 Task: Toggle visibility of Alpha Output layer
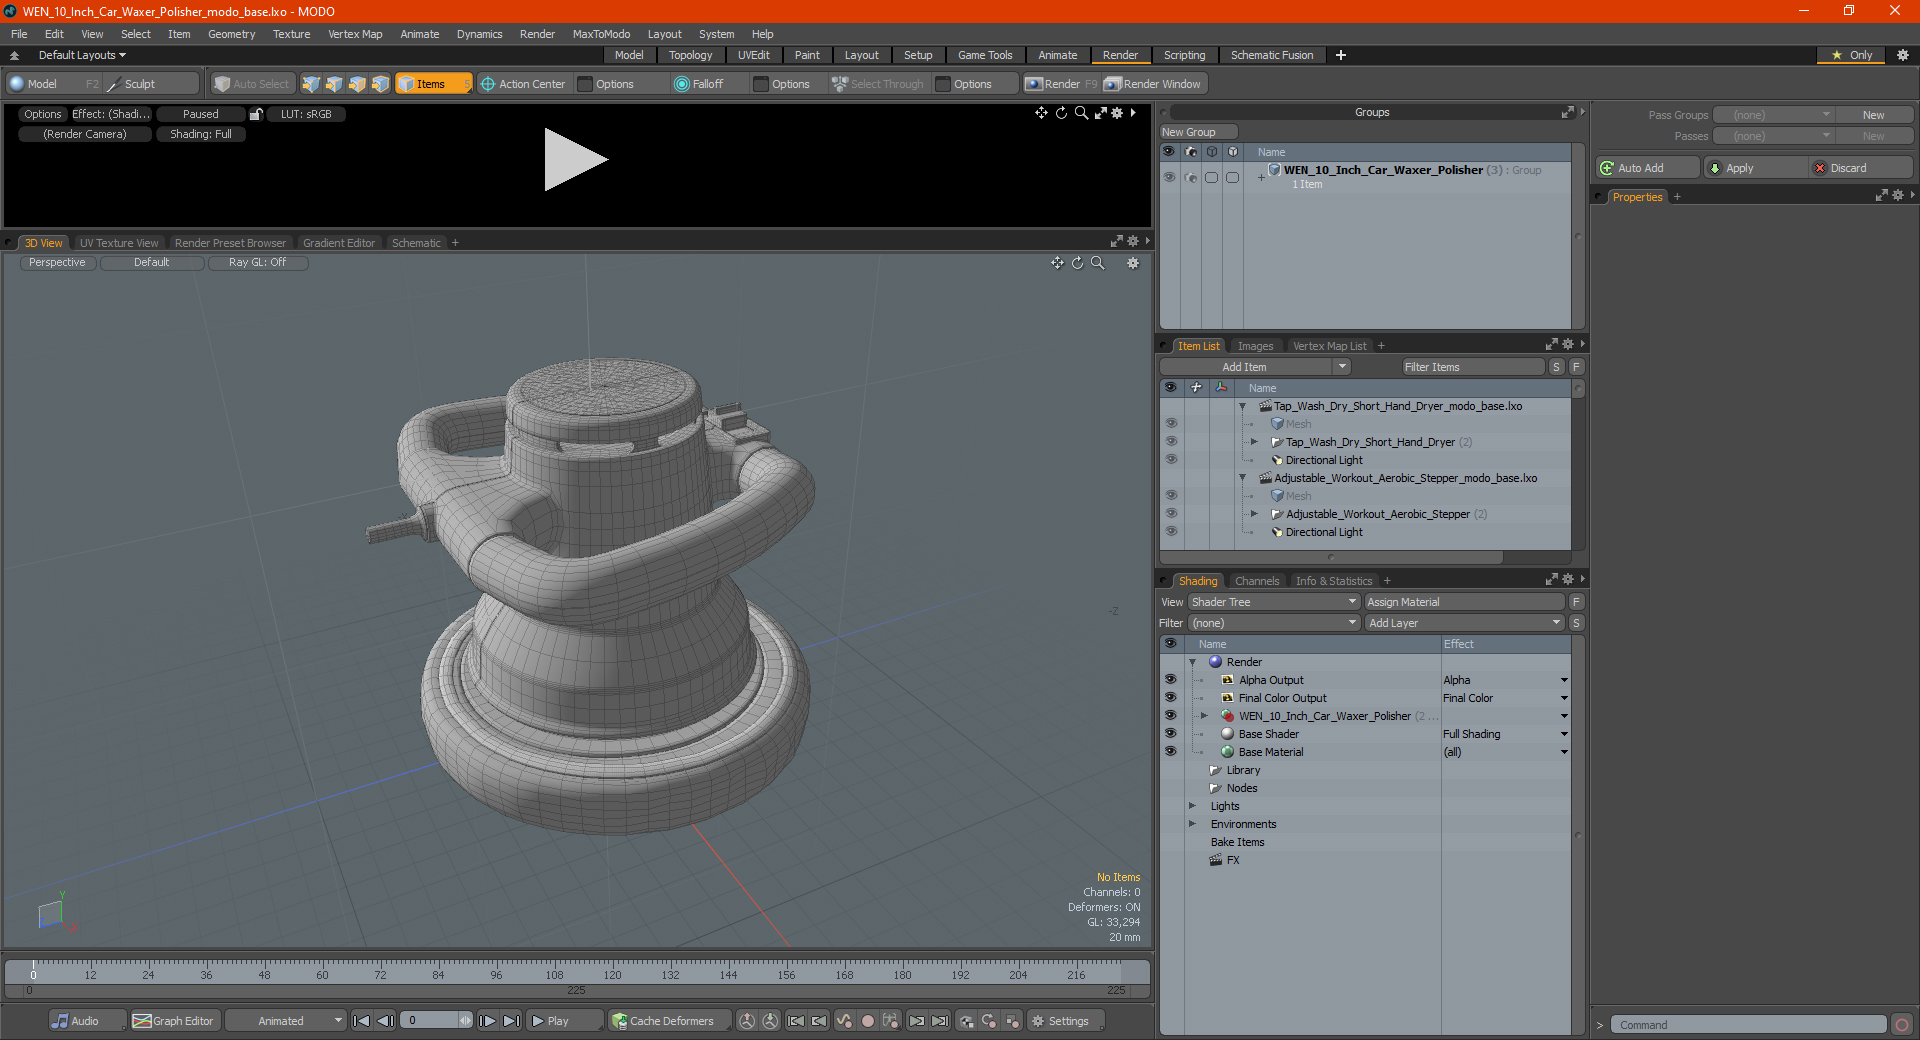click(1170, 680)
